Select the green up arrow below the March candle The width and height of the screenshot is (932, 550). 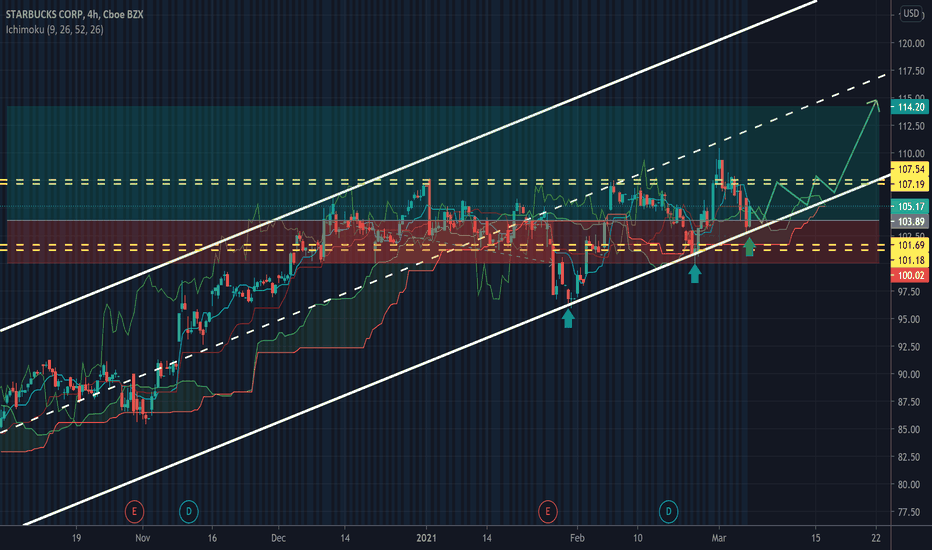coord(750,247)
